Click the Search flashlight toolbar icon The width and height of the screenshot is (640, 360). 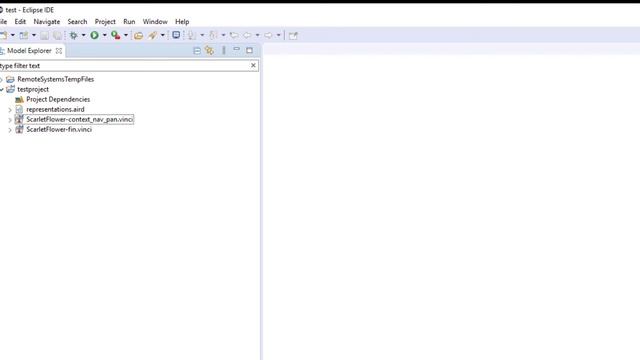(x=153, y=36)
